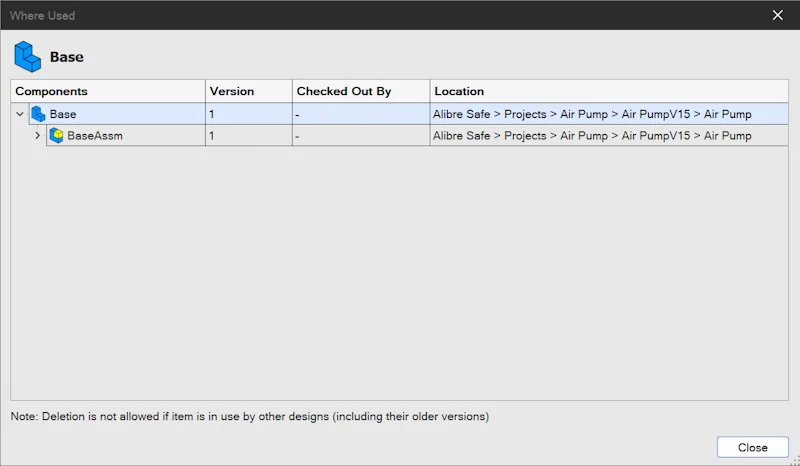Screen dimensions: 800x466
Task: Select the Base part icon in tree
Action: point(38,114)
